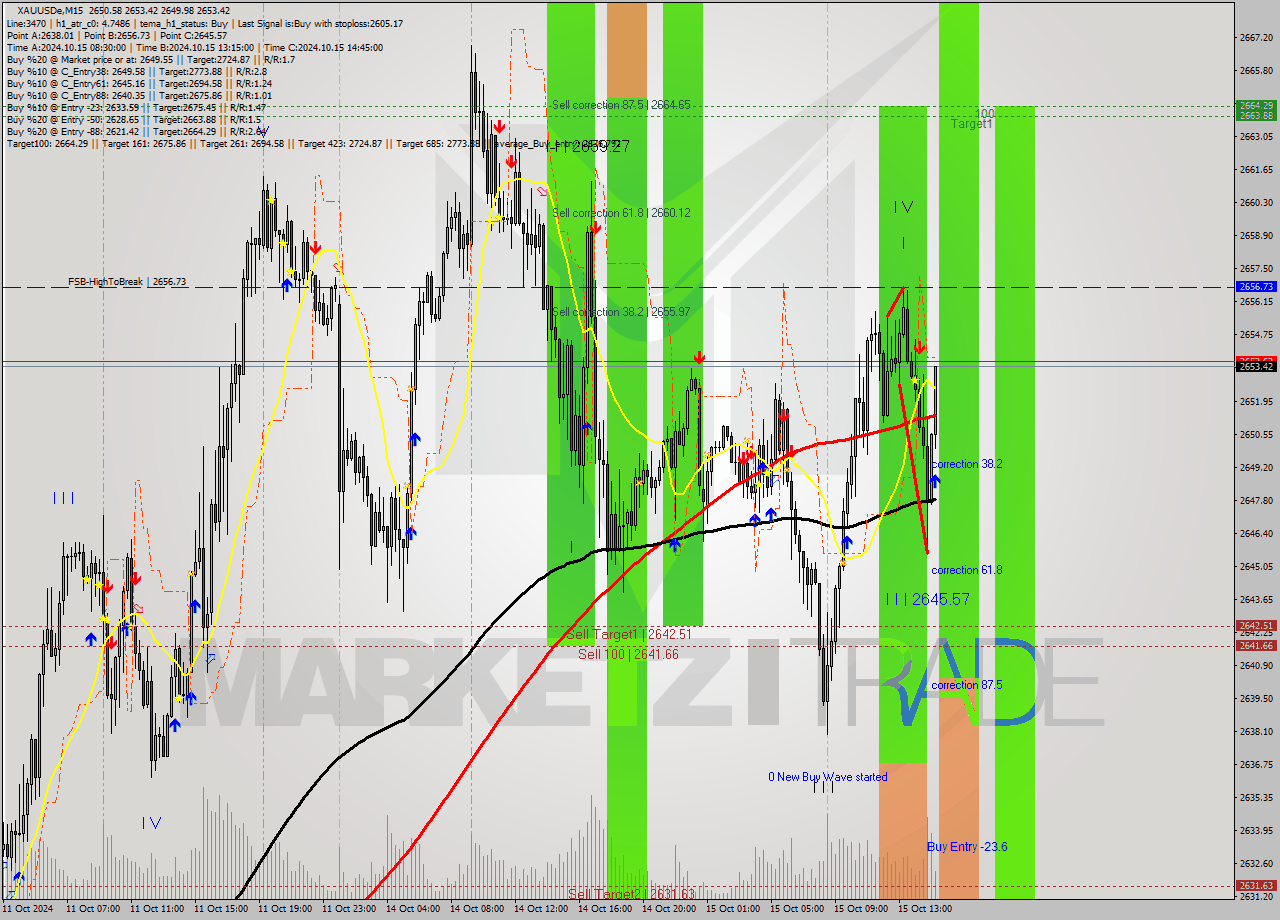
Task: Click the 2663.88 green price tag
Action: (x=1256, y=115)
